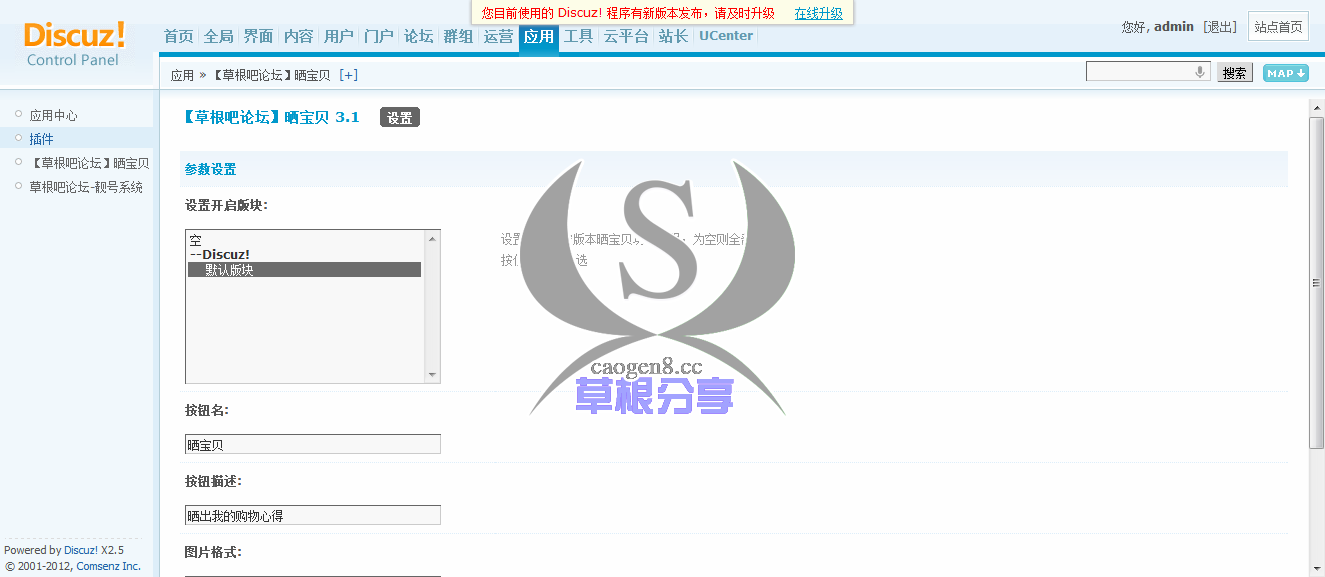This screenshot has width=1325, height=577.
Task: Select the 空 option in forum list
Action: click(x=197, y=240)
